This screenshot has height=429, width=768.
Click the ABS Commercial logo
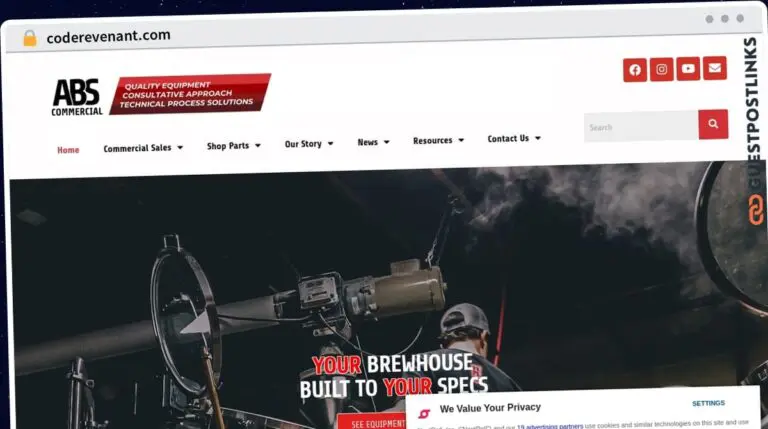pos(77,97)
